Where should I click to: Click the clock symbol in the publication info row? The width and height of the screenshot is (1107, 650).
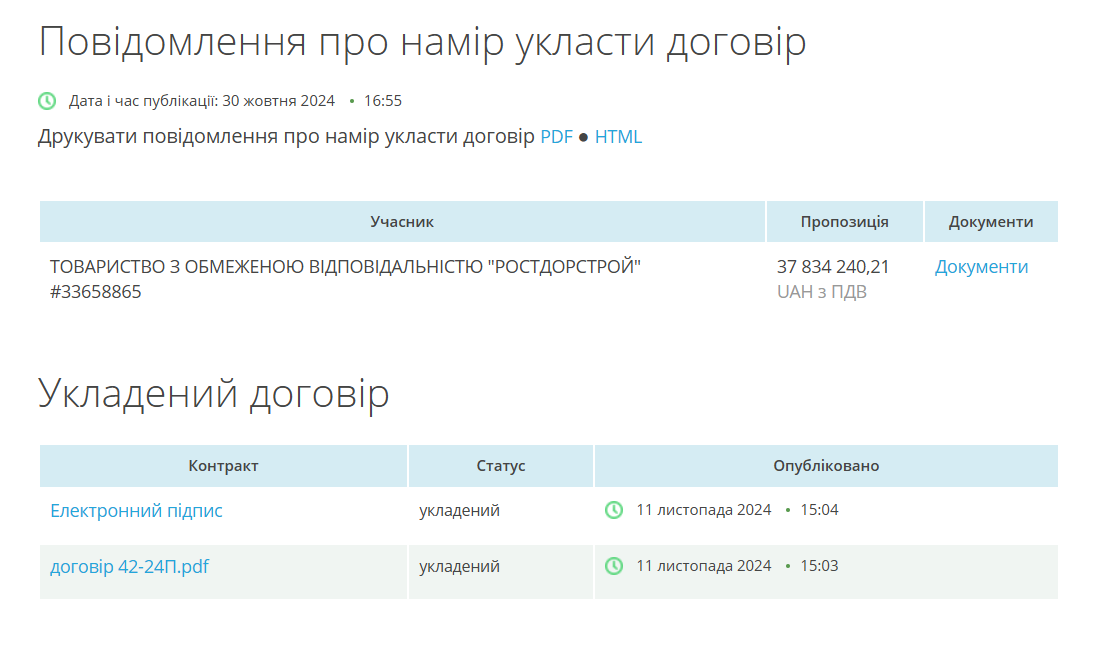click(45, 99)
